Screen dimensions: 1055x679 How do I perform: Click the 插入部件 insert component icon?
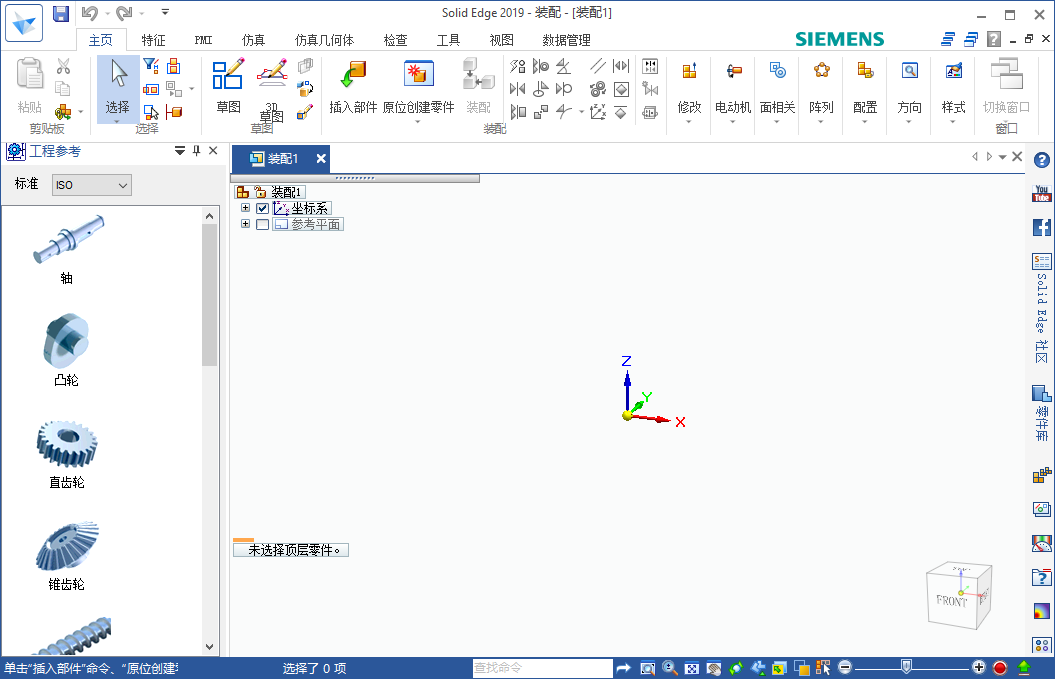(353, 86)
